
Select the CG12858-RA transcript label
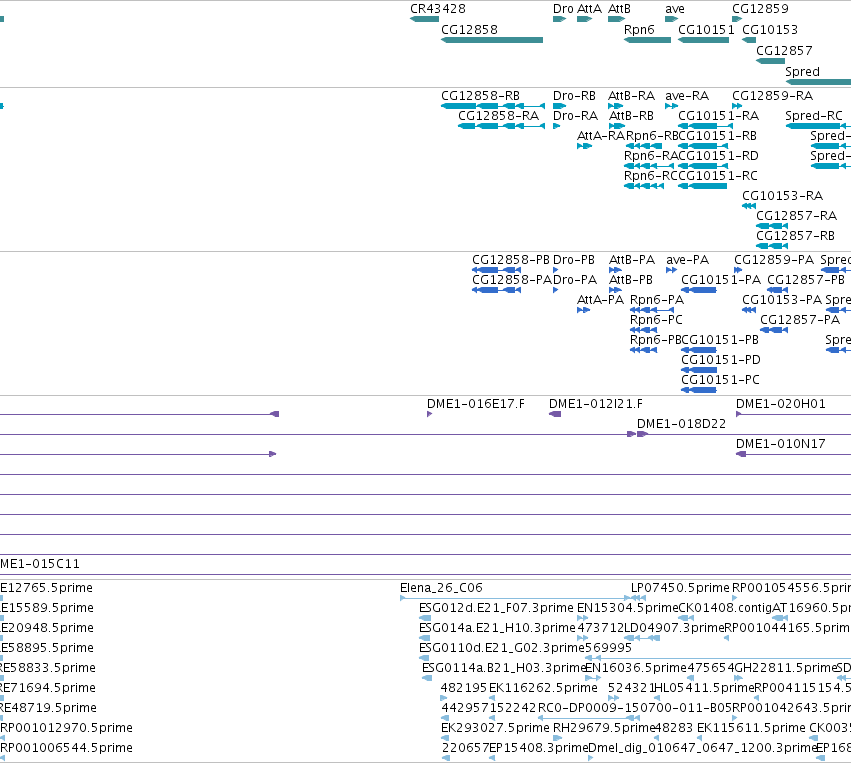tap(498, 116)
